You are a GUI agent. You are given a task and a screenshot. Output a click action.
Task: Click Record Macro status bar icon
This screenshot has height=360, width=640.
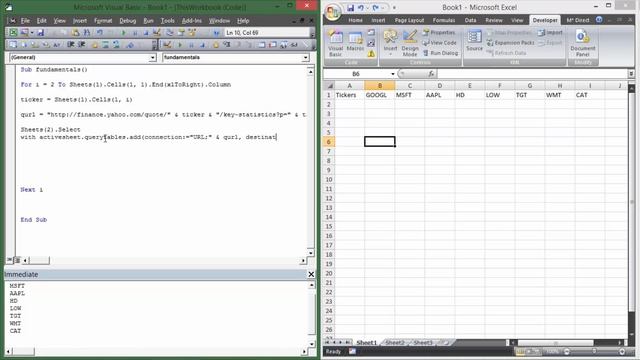click(352, 351)
